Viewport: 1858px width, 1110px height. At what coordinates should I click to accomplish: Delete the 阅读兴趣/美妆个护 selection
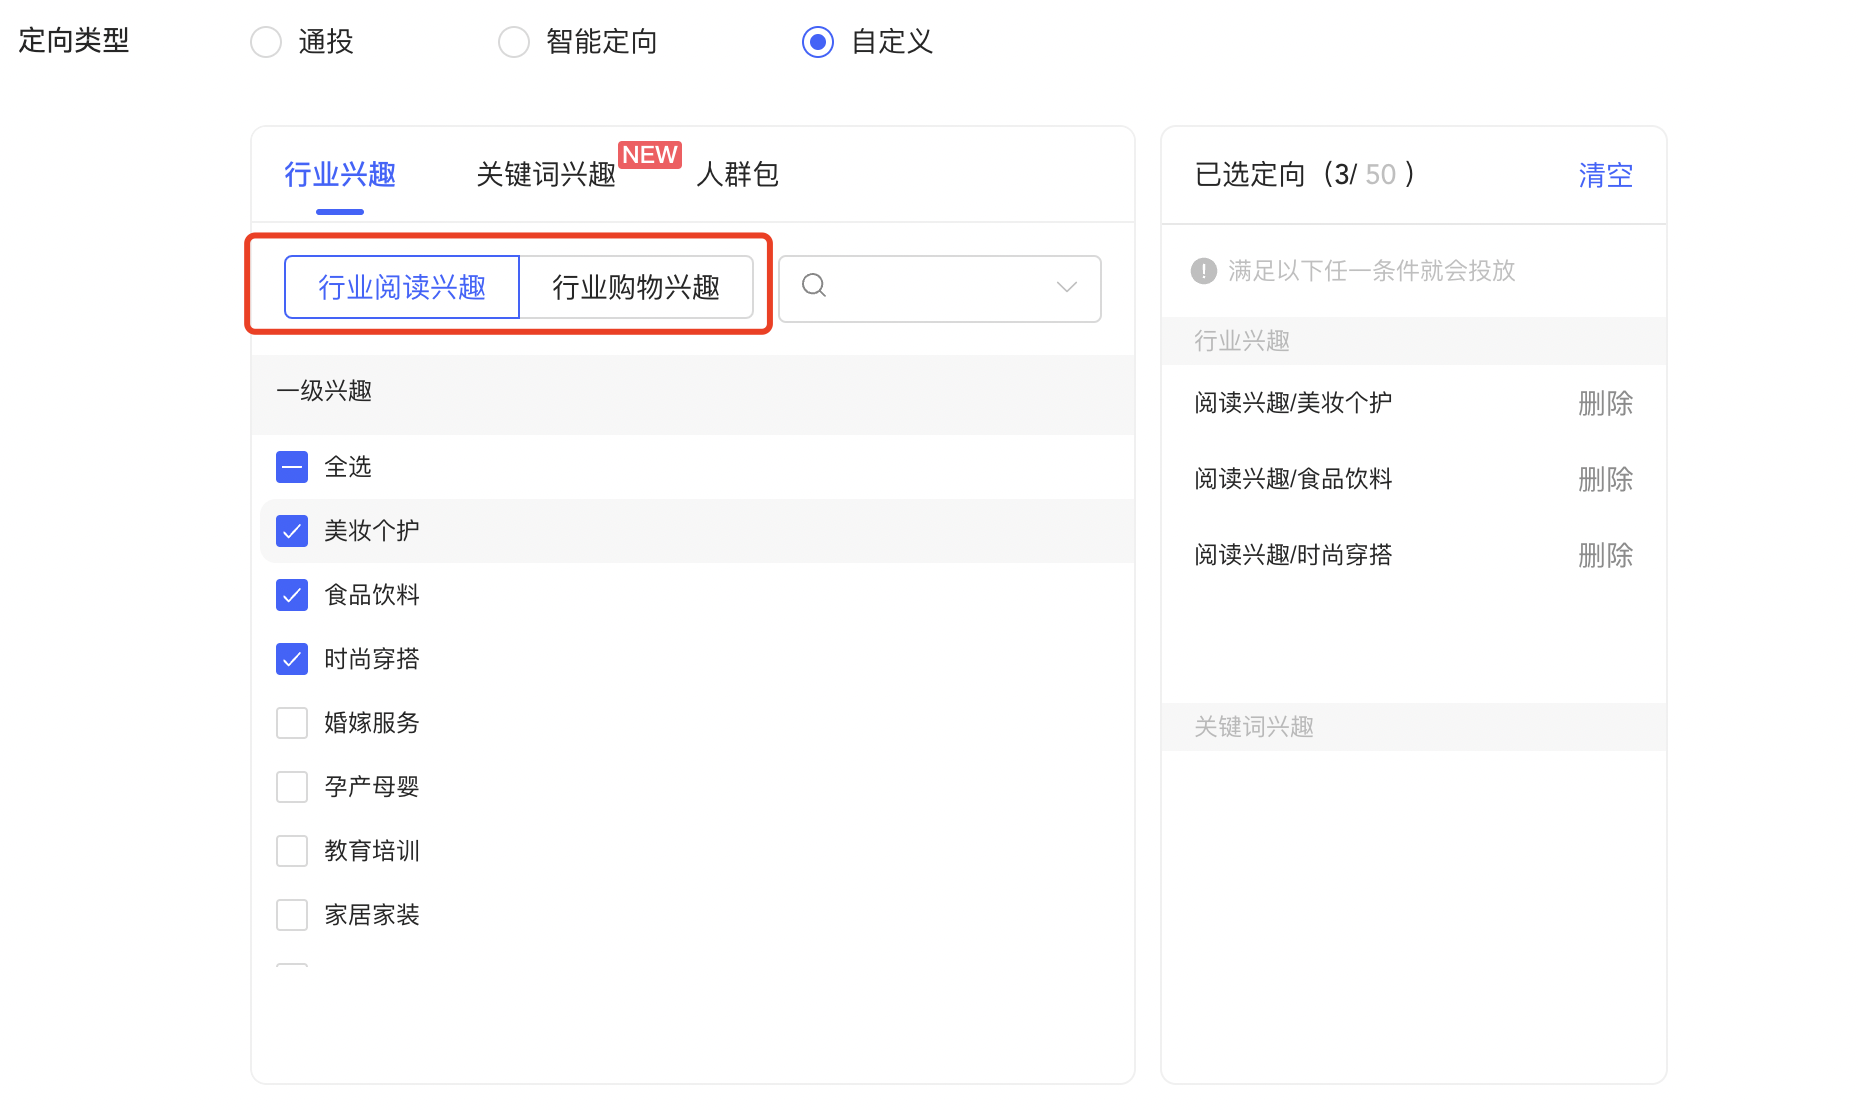1604,403
